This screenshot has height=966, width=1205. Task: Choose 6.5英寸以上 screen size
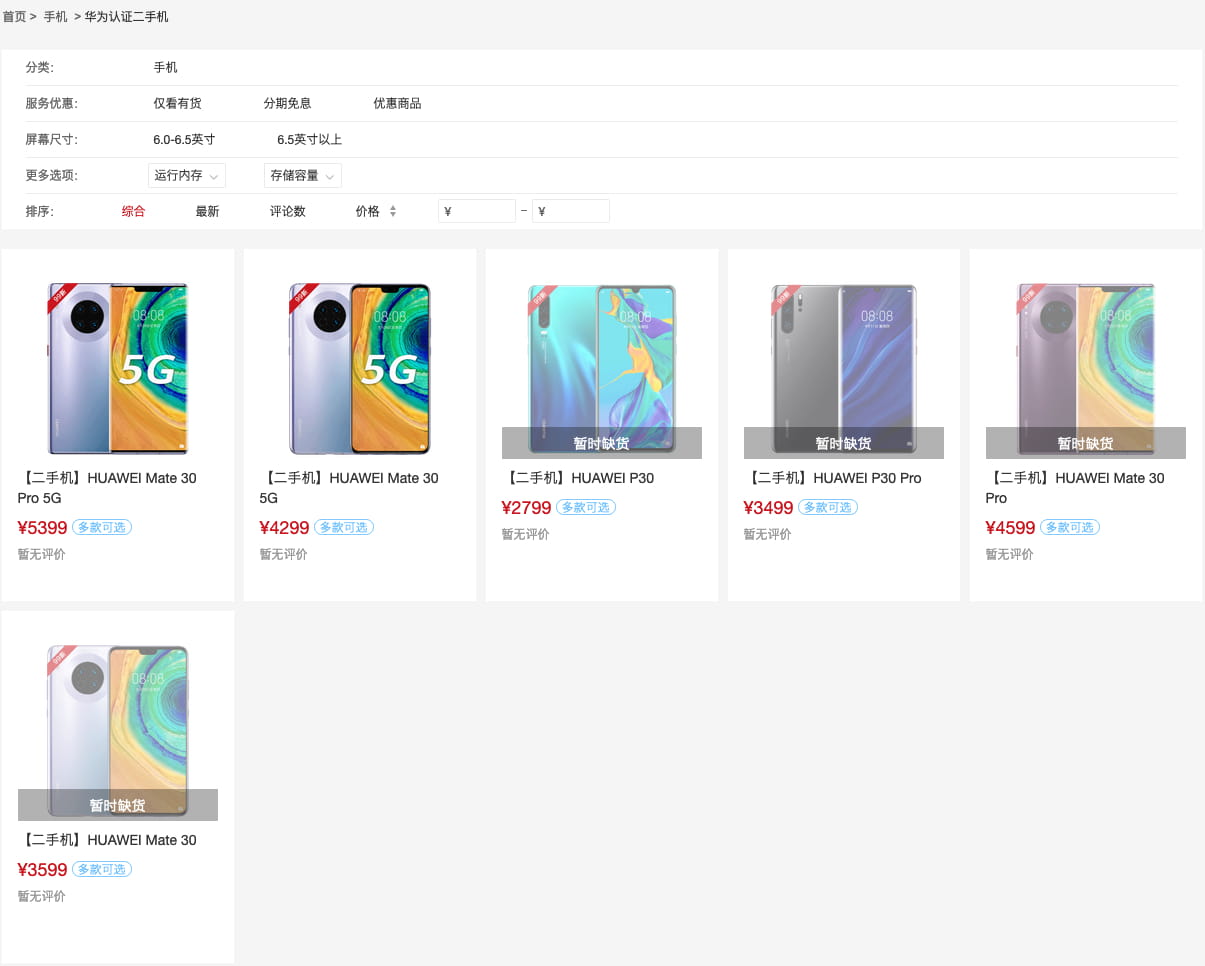tap(309, 139)
